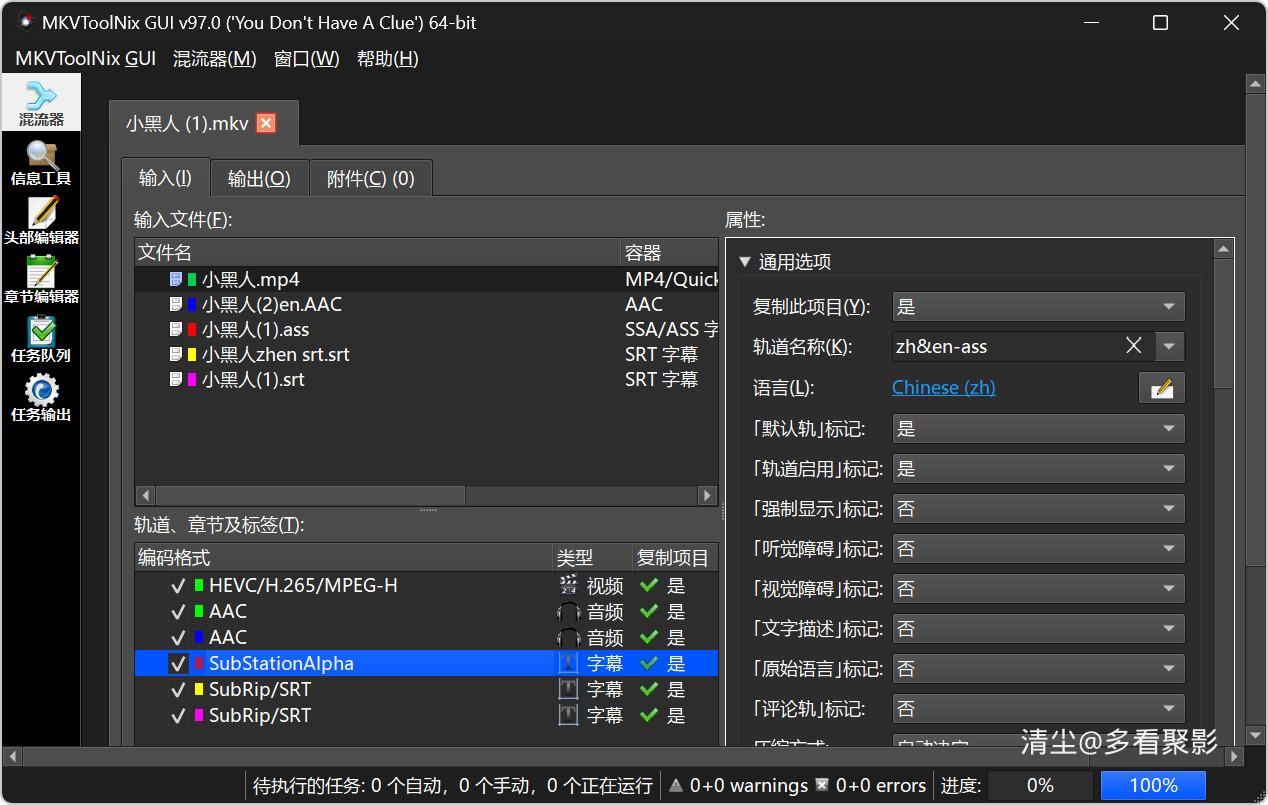Open the 任务输出 (job output) icon
Viewport: 1268px width, 805px height.
click(40, 399)
